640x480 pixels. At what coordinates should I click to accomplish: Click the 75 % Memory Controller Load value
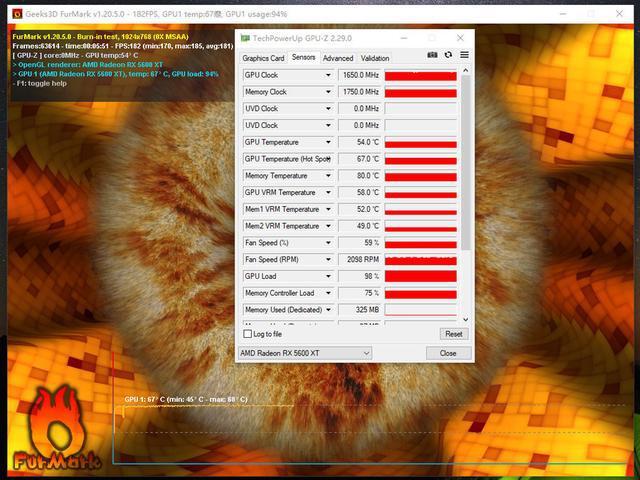pos(360,293)
